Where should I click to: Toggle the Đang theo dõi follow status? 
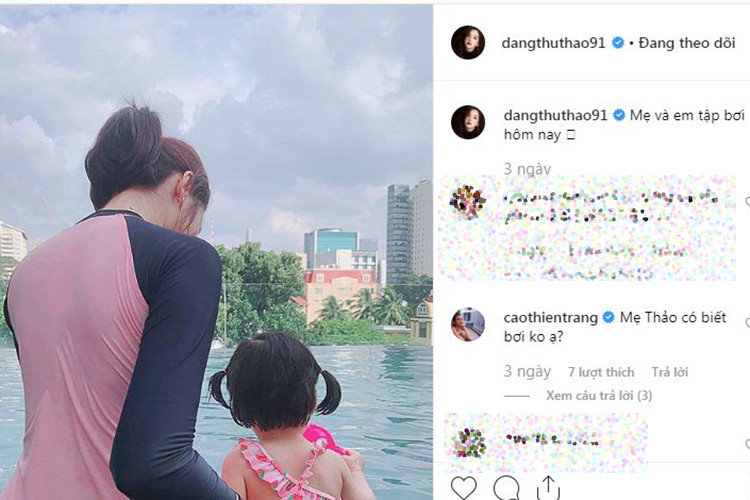[687, 43]
